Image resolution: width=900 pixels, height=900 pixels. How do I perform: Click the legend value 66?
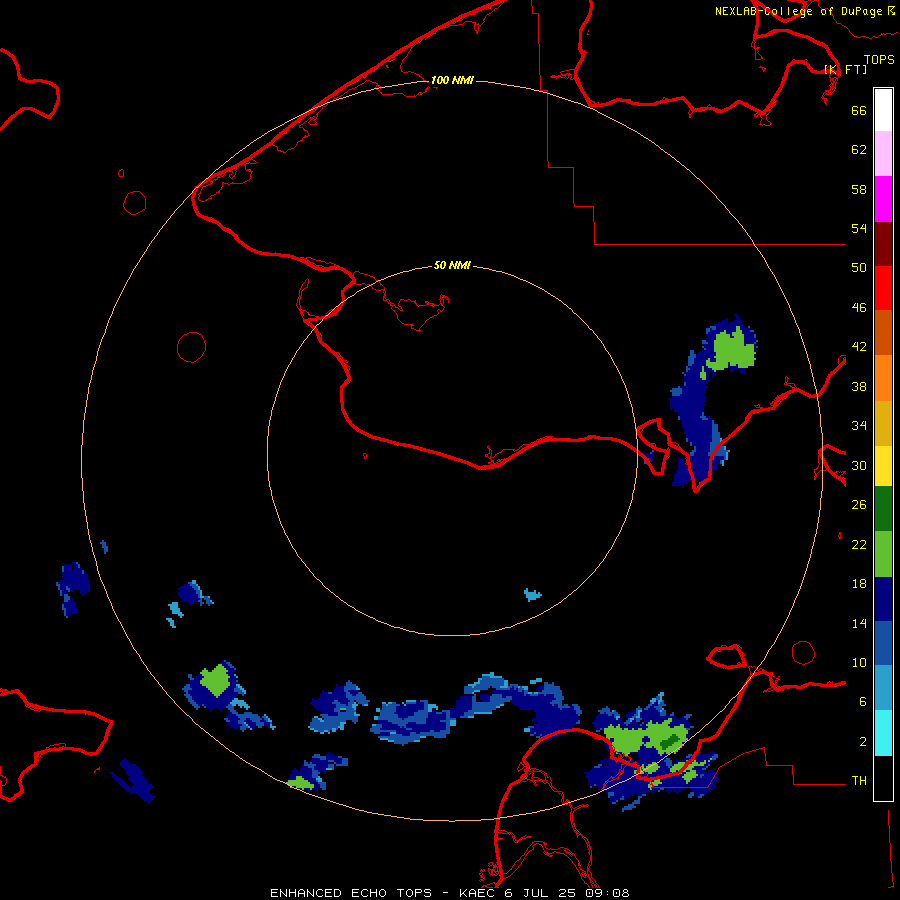(859, 110)
